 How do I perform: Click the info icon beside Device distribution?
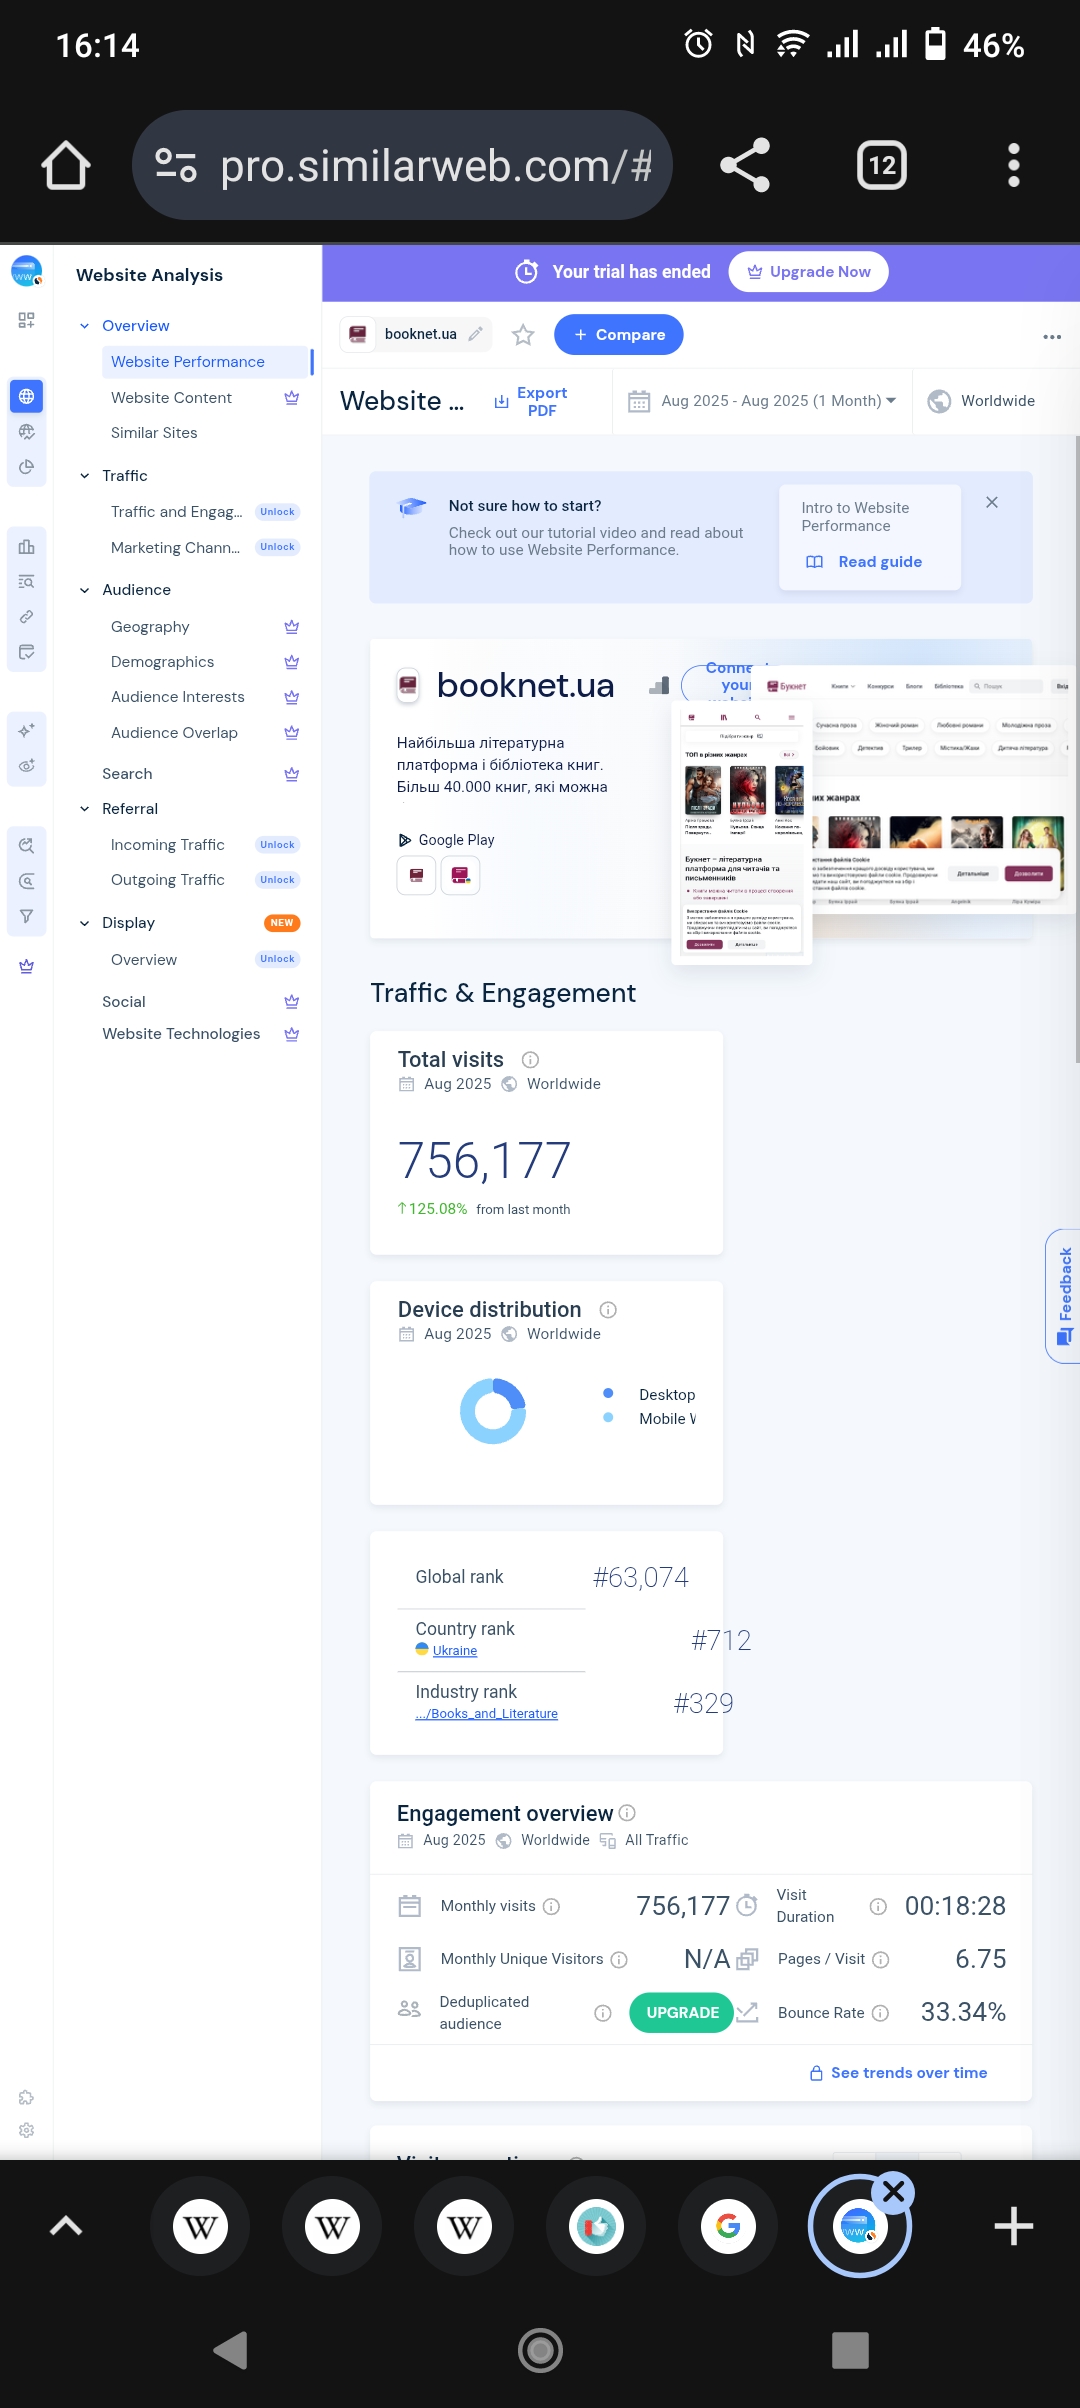point(608,1310)
